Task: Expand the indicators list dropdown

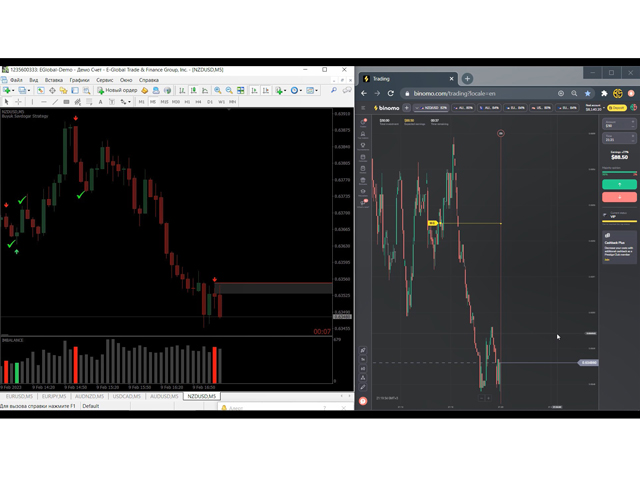Action: 285,90
